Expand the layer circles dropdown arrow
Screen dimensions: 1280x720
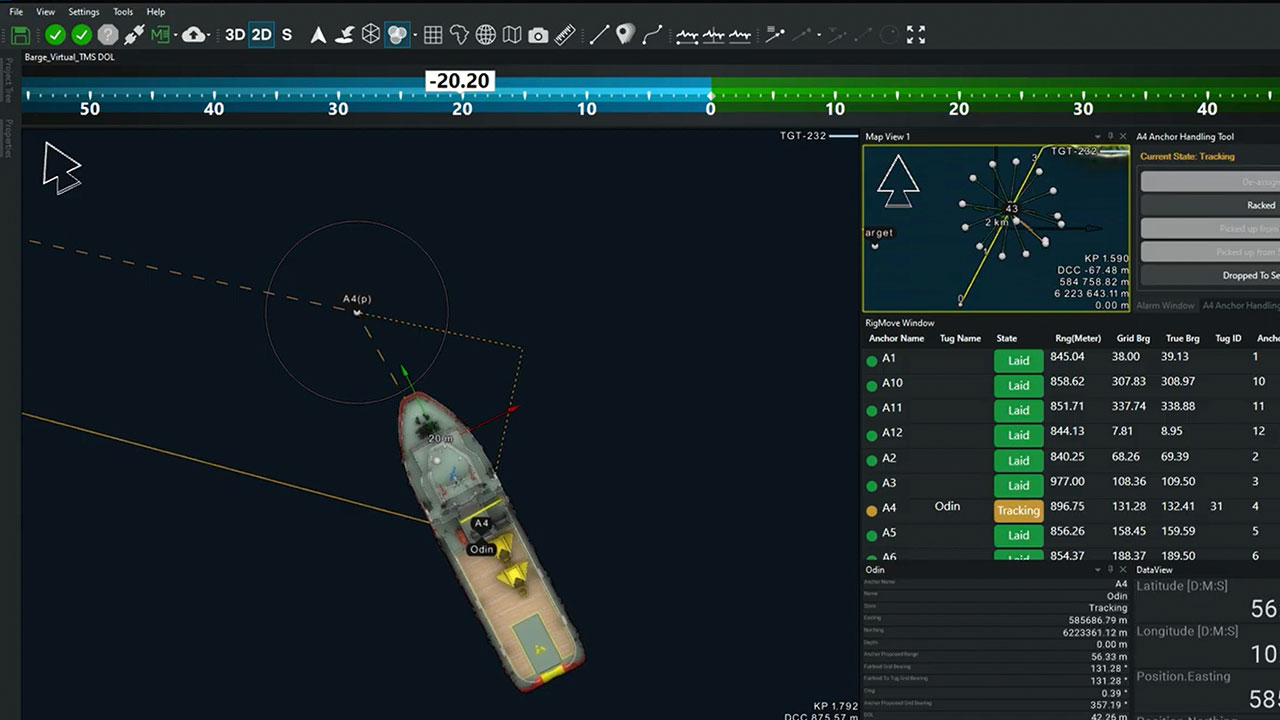415,35
